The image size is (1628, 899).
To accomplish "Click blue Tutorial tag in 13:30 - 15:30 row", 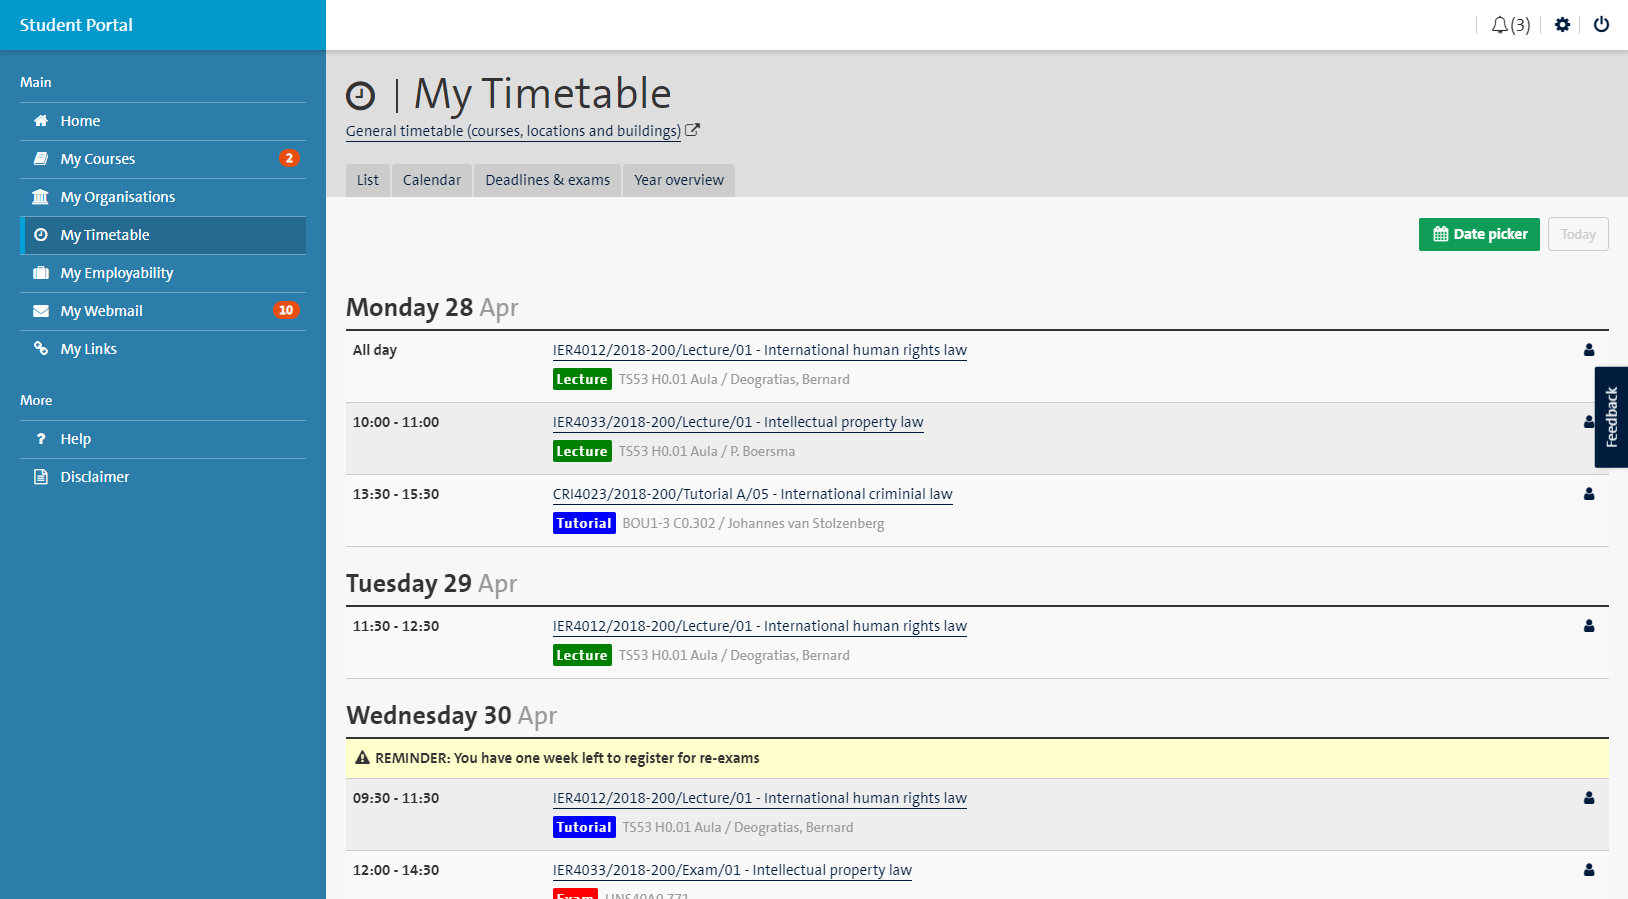I will pos(584,523).
